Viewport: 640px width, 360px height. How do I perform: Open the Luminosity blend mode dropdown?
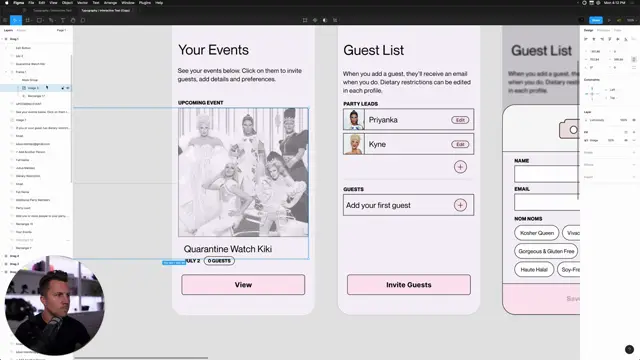click(x=597, y=120)
